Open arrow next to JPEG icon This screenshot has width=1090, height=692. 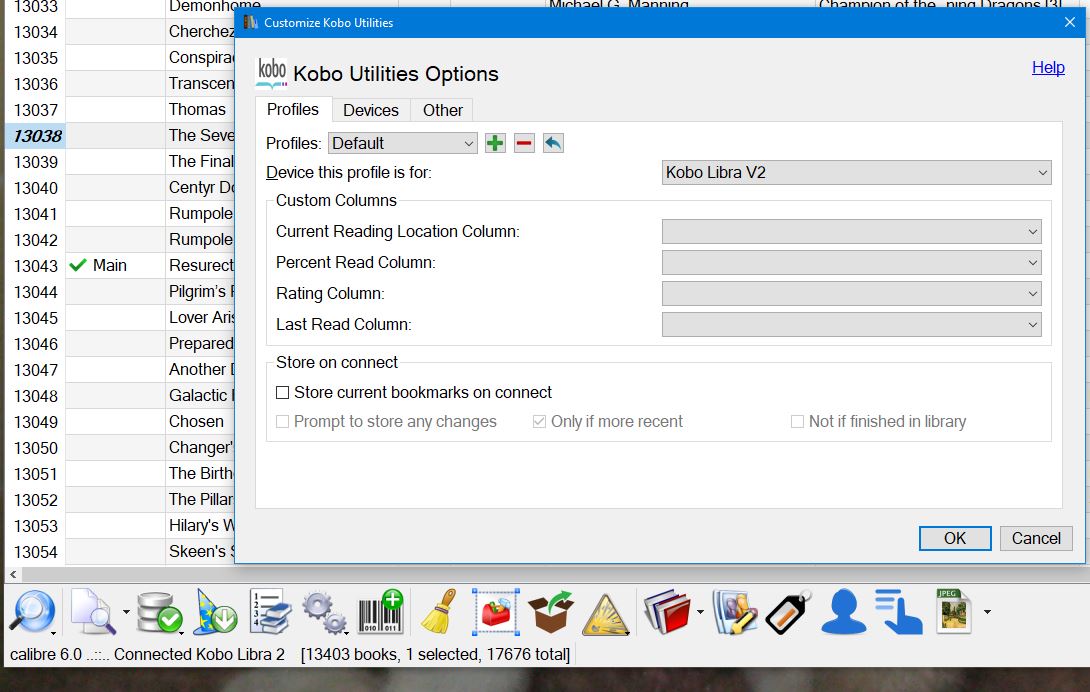pyautogui.click(x=987, y=612)
